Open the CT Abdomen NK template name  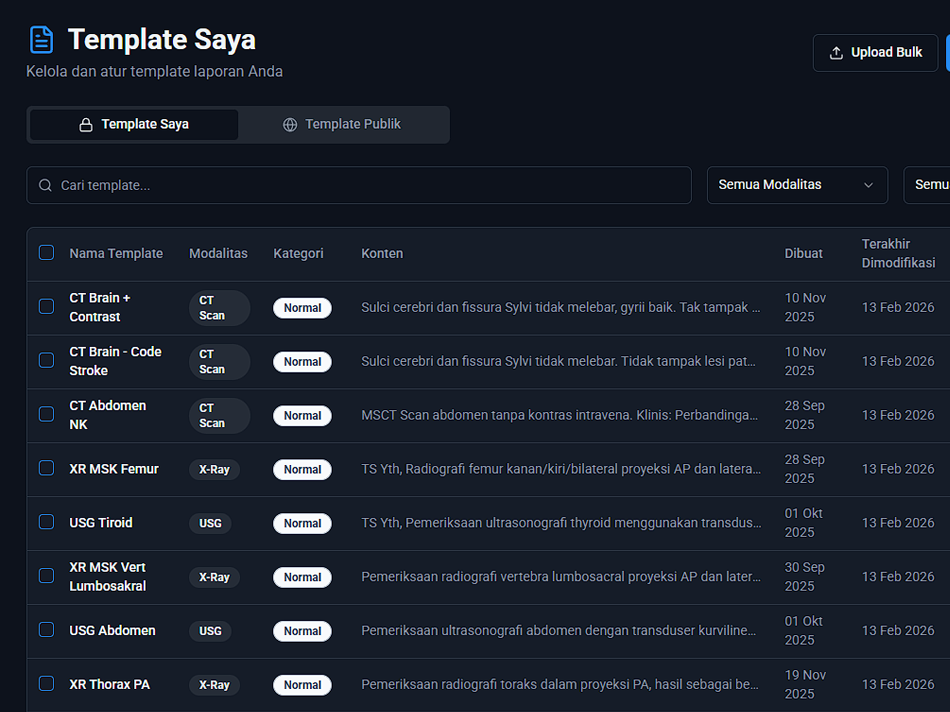tap(107, 415)
